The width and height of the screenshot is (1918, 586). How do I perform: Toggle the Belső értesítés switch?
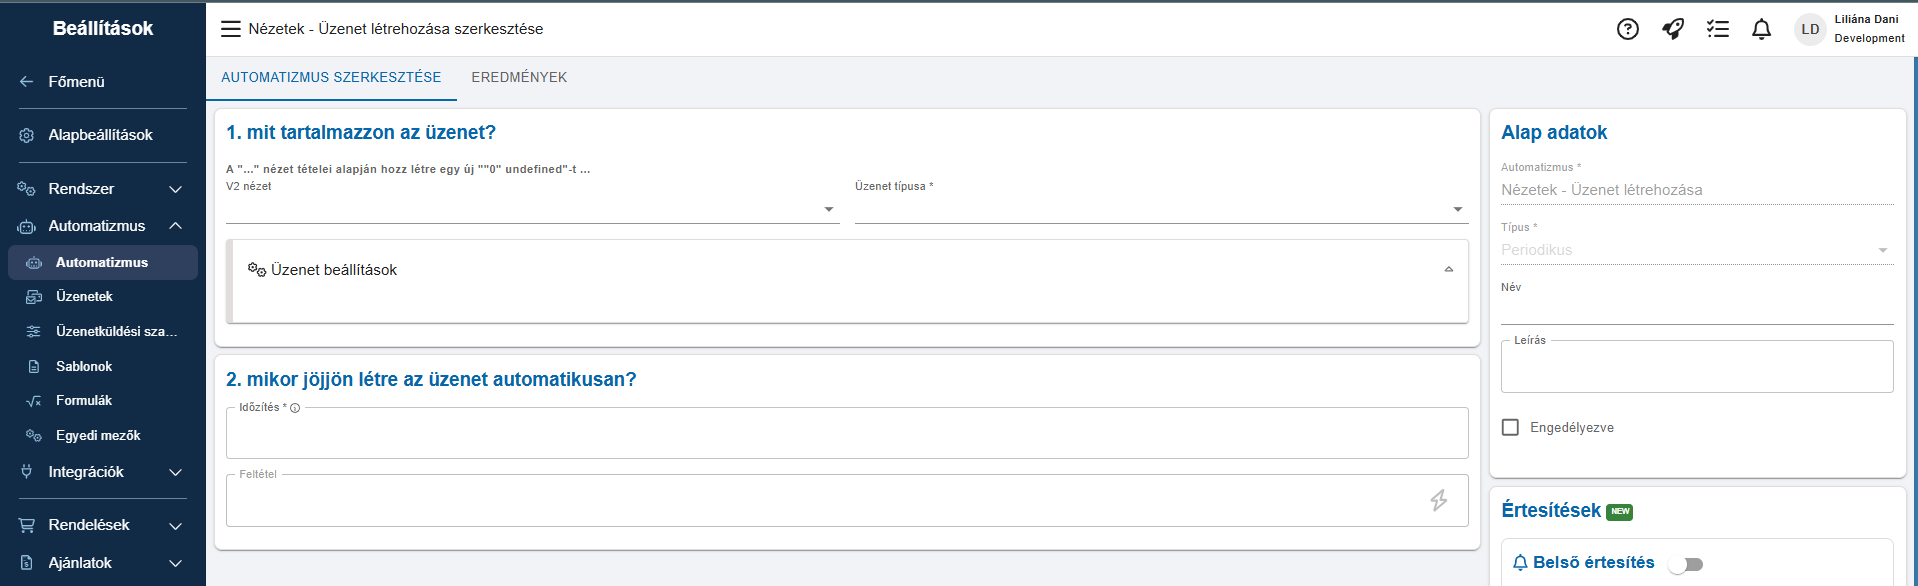pos(1686,564)
